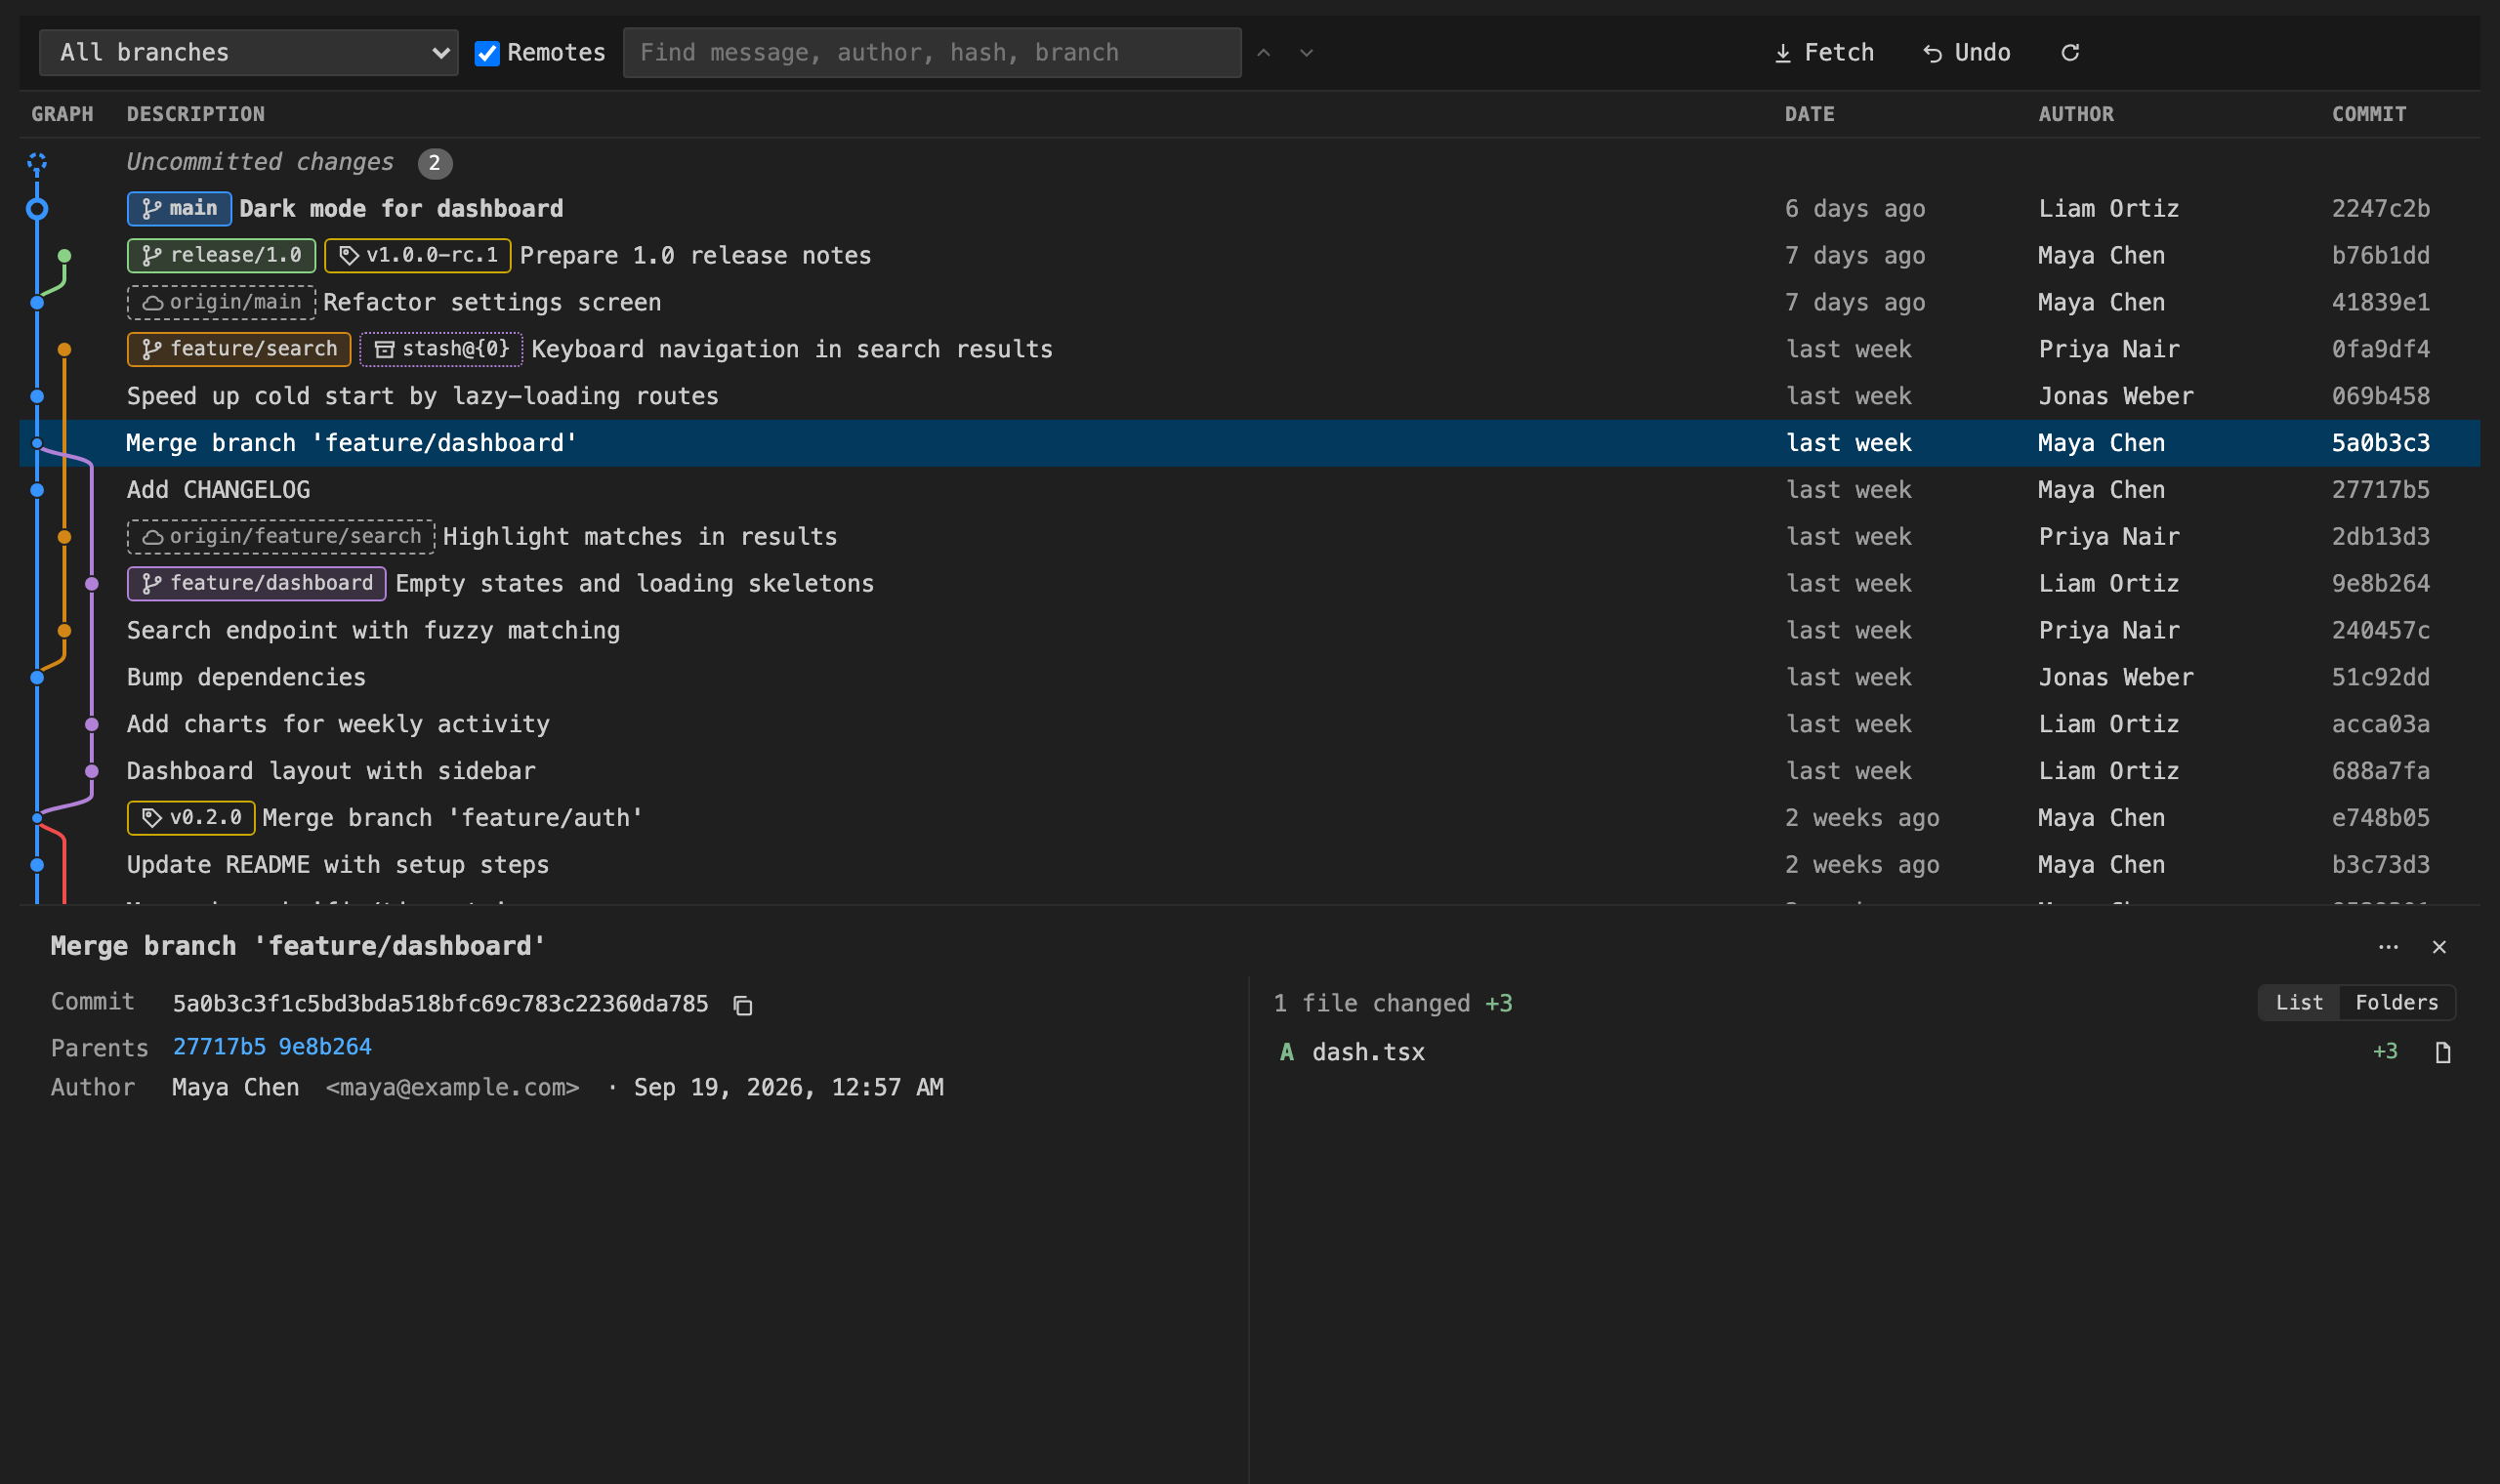Click the maya@example.com author email
The image size is (2500, 1484).
pyautogui.click(x=452, y=1087)
